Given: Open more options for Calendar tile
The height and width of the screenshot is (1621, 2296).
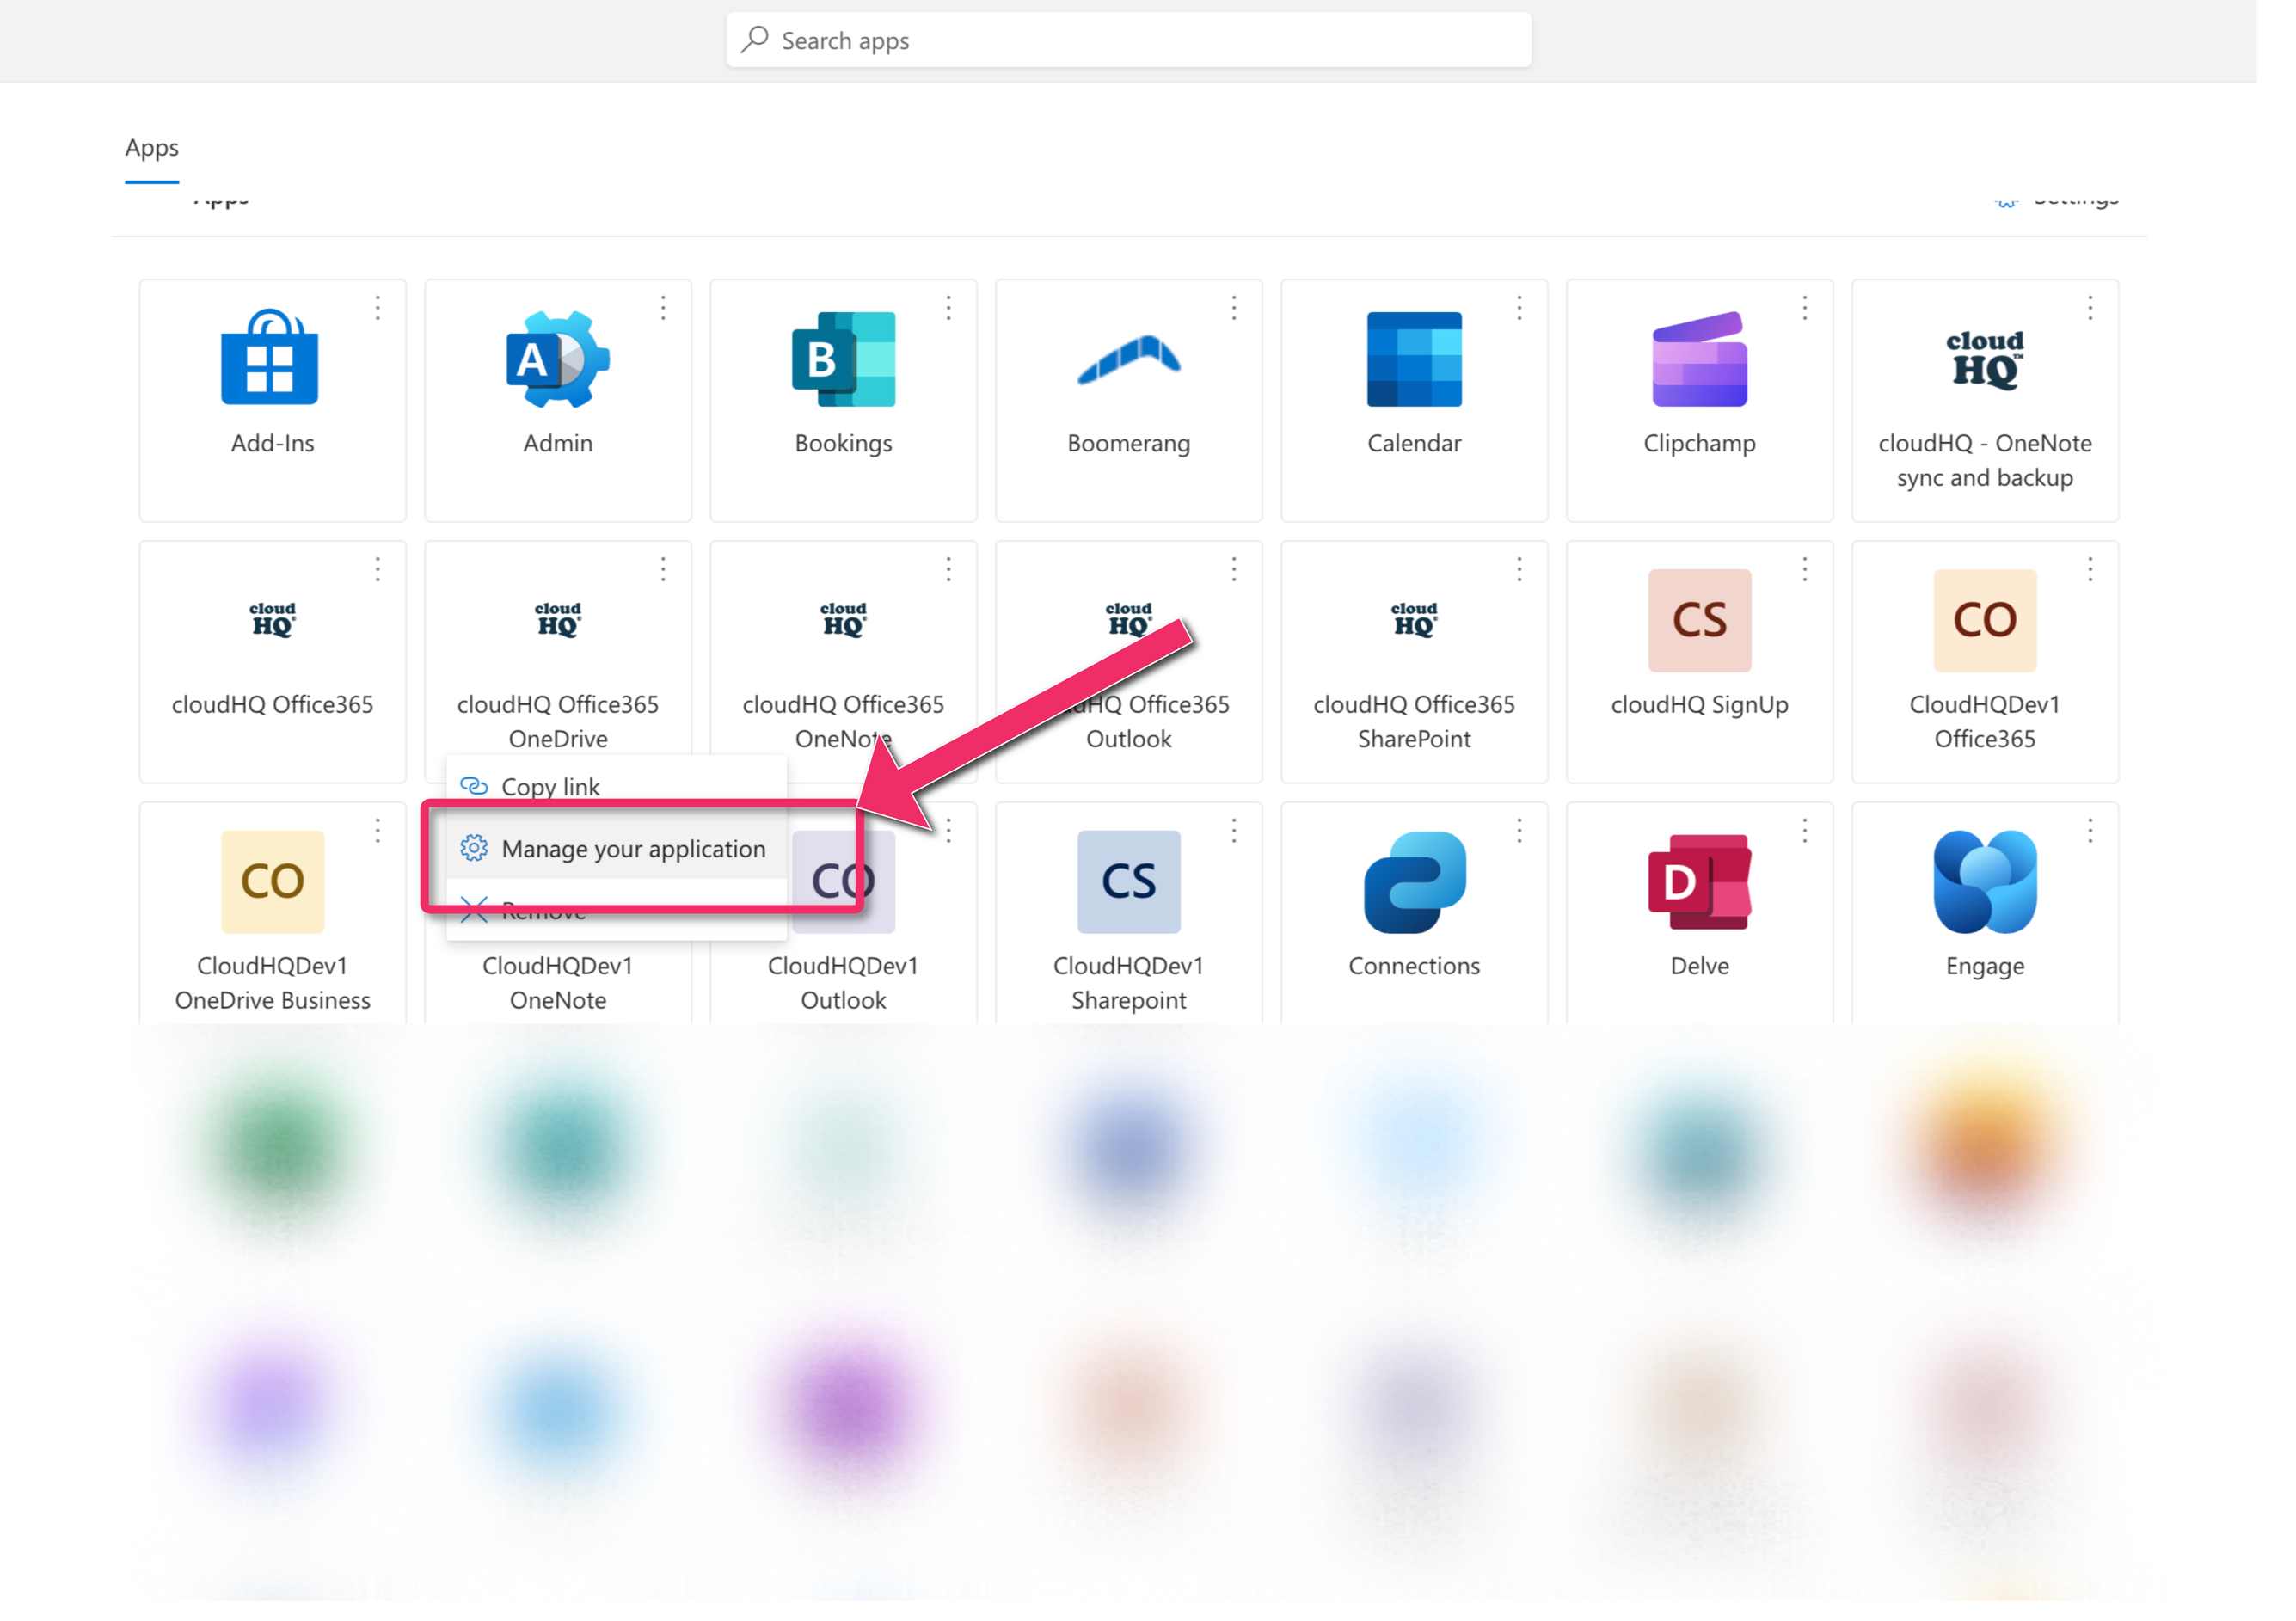Looking at the screenshot, I should click(1519, 308).
